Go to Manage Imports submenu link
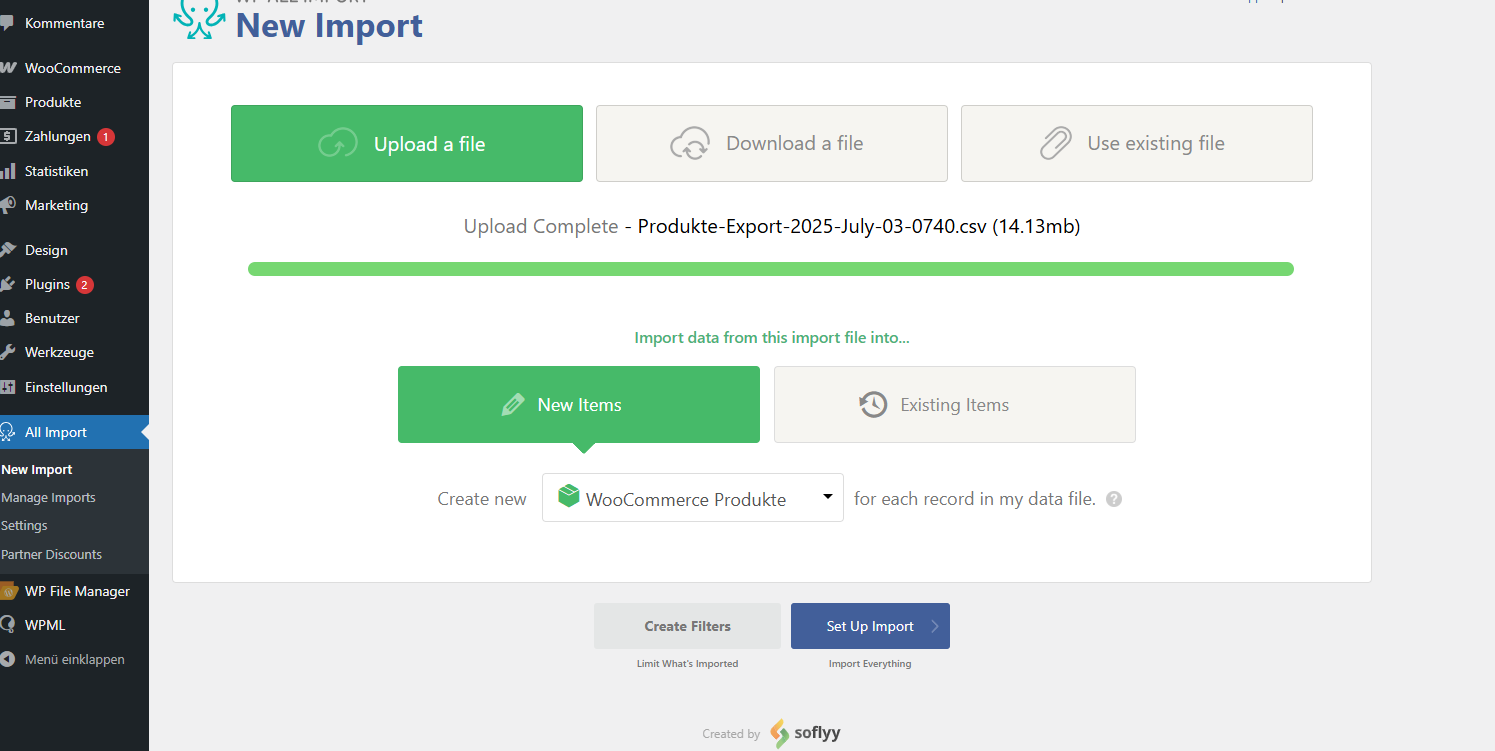1495x751 pixels. 48,497
